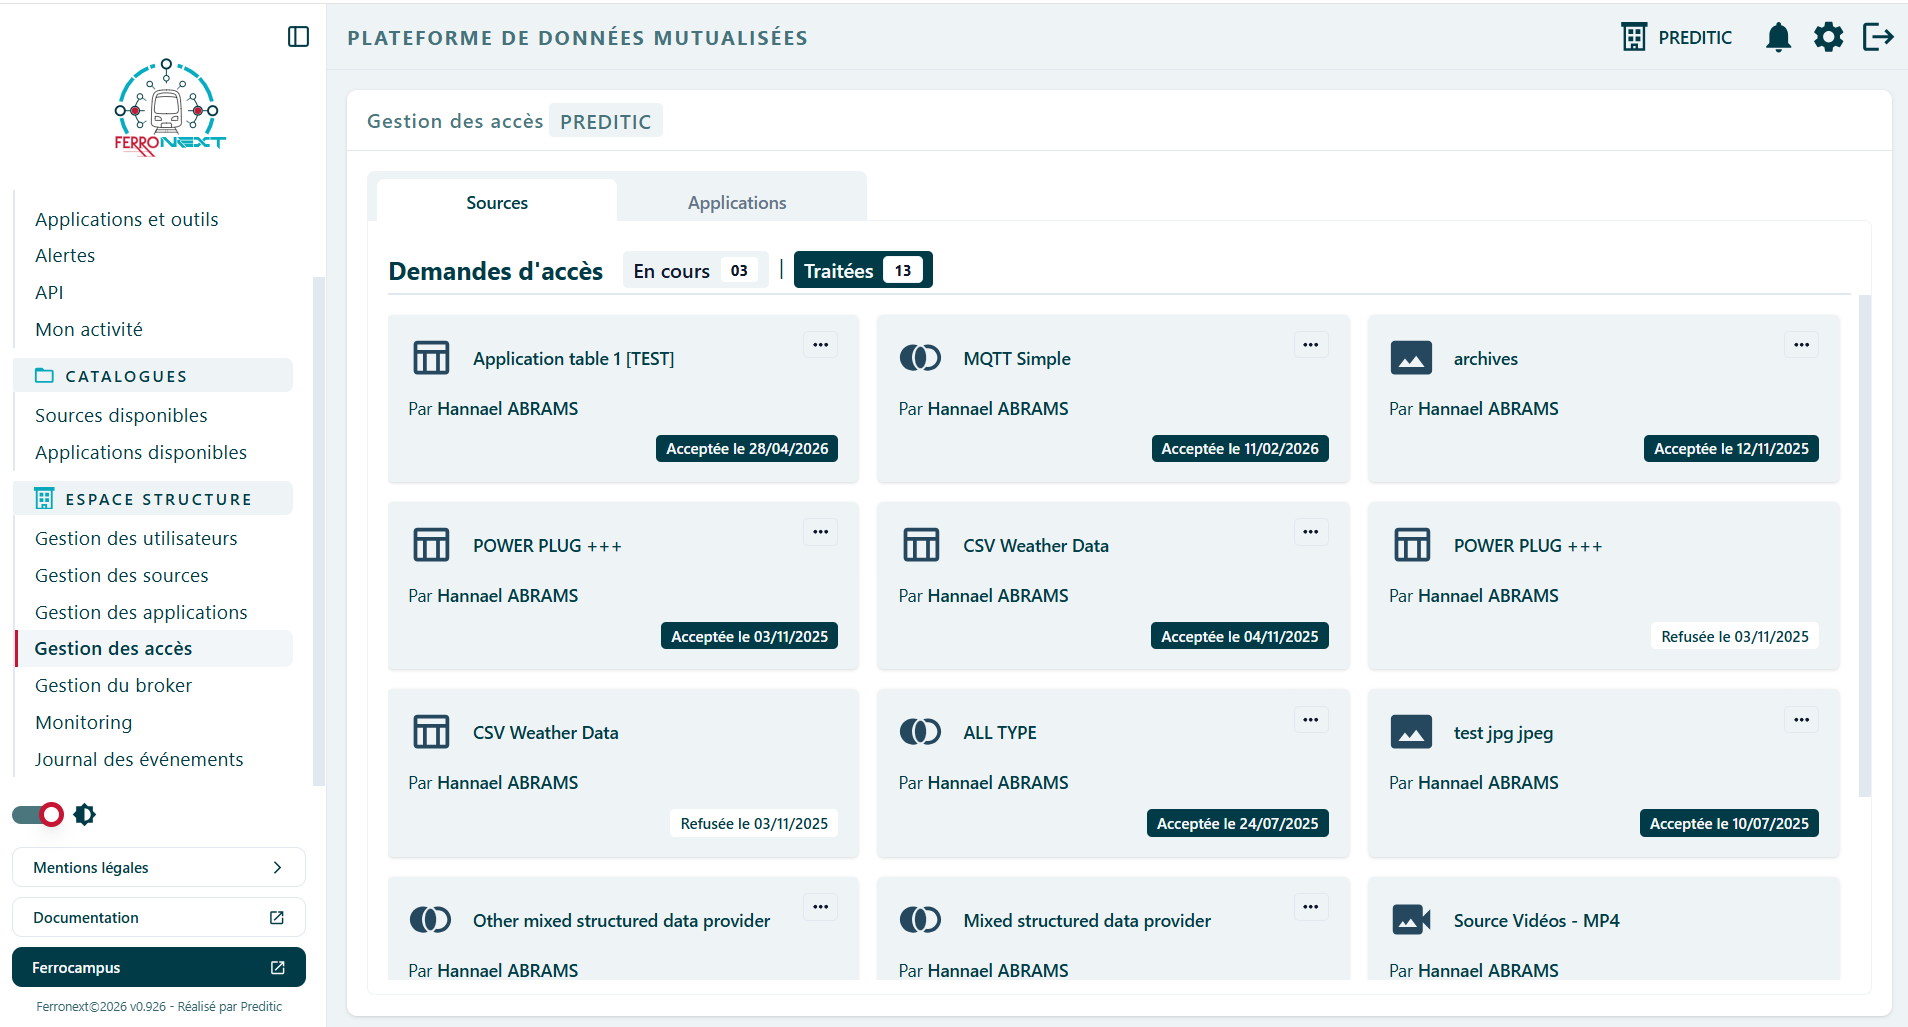1908x1027 pixels.
Task: Go to Gestion des utilisateurs
Action: (136, 538)
